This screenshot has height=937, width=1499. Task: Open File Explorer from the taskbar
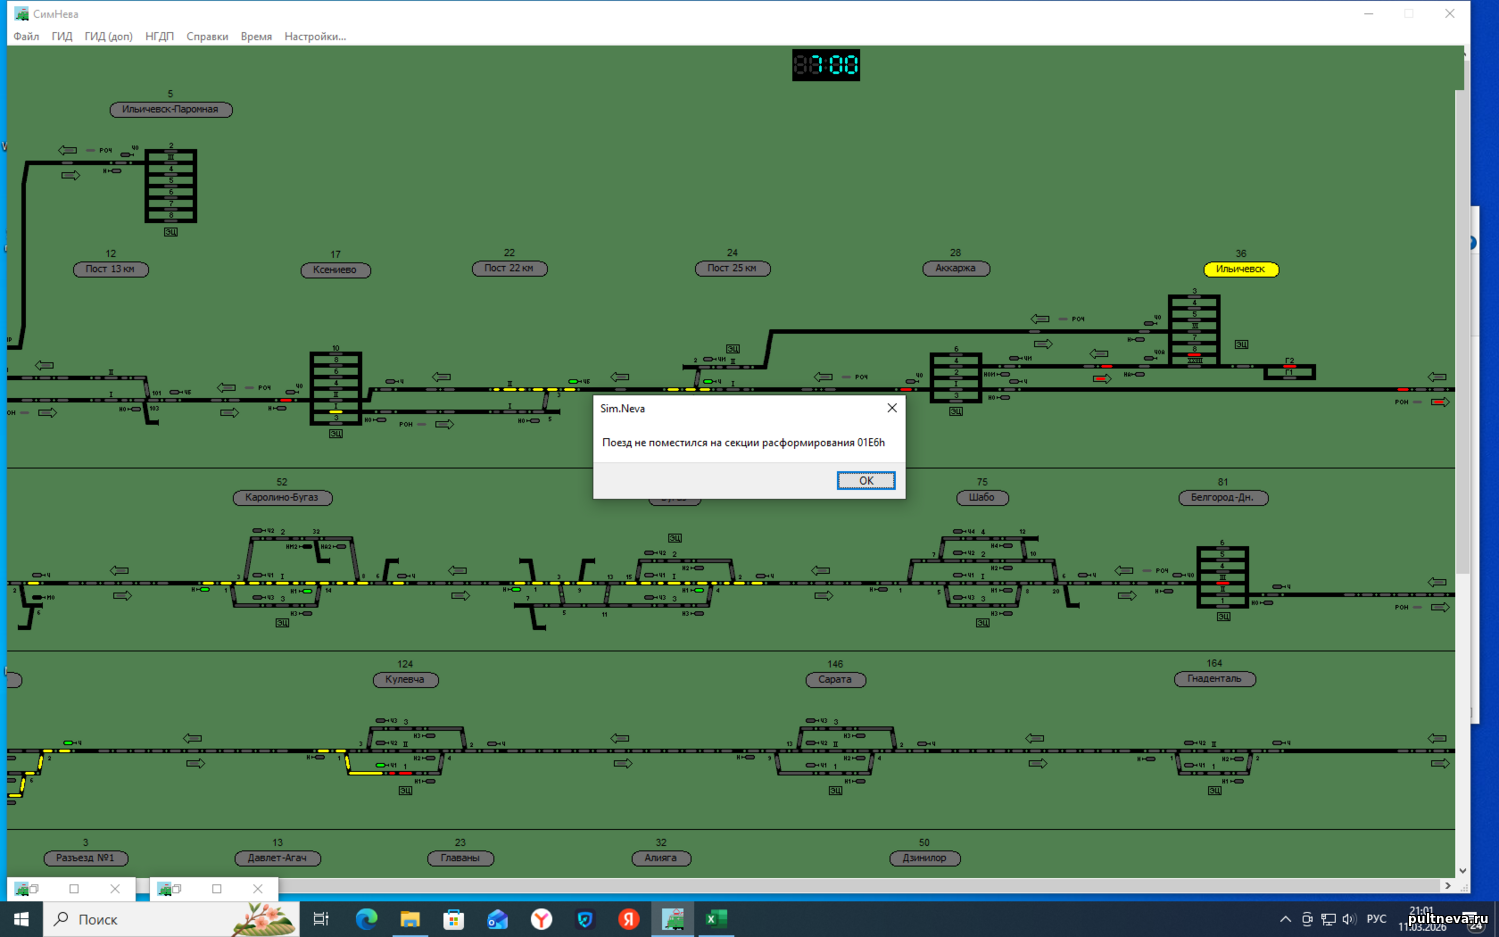click(410, 919)
